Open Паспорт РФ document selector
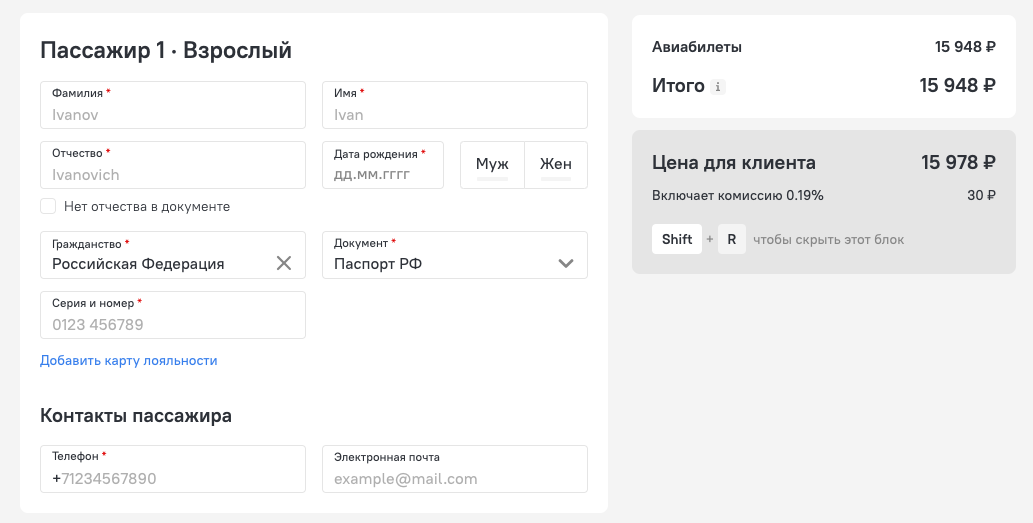The height and width of the screenshot is (523, 1033). (x=455, y=255)
